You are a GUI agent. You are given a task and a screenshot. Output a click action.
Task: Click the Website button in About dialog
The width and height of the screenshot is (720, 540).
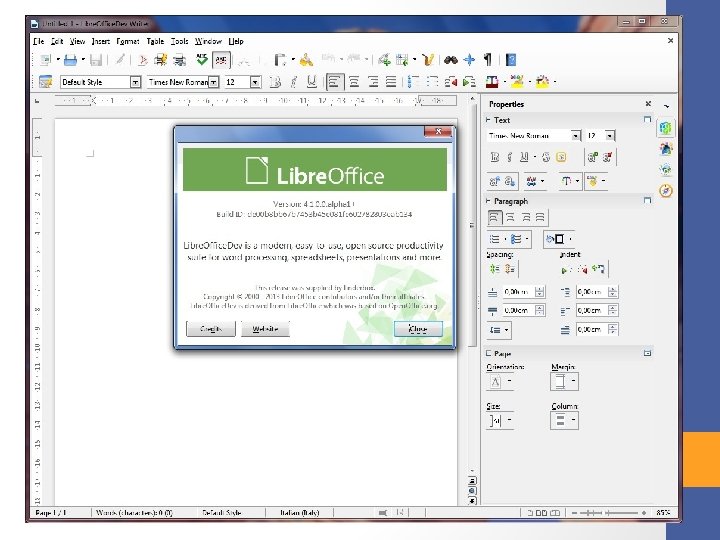pyautogui.click(x=265, y=329)
